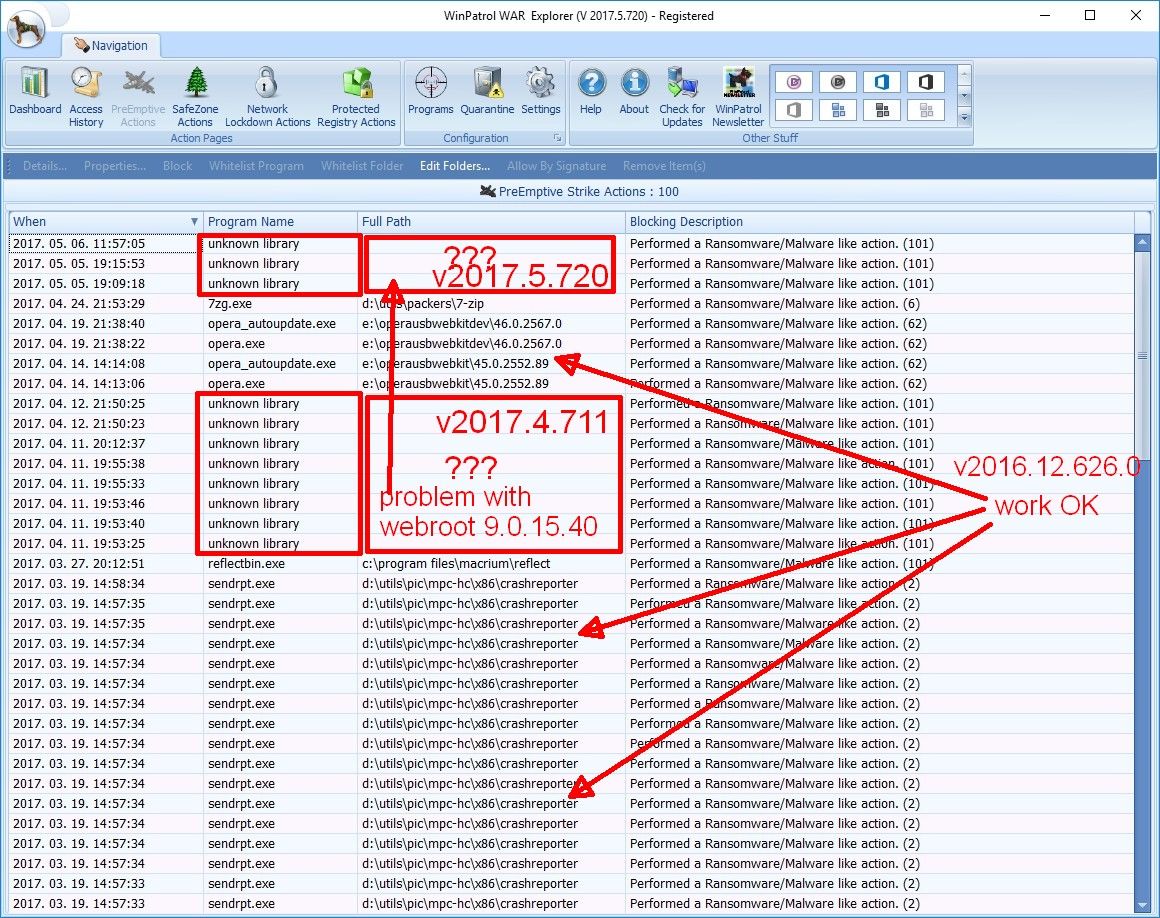Open Access History page
The height and width of the screenshot is (918, 1160).
click(86, 97)
